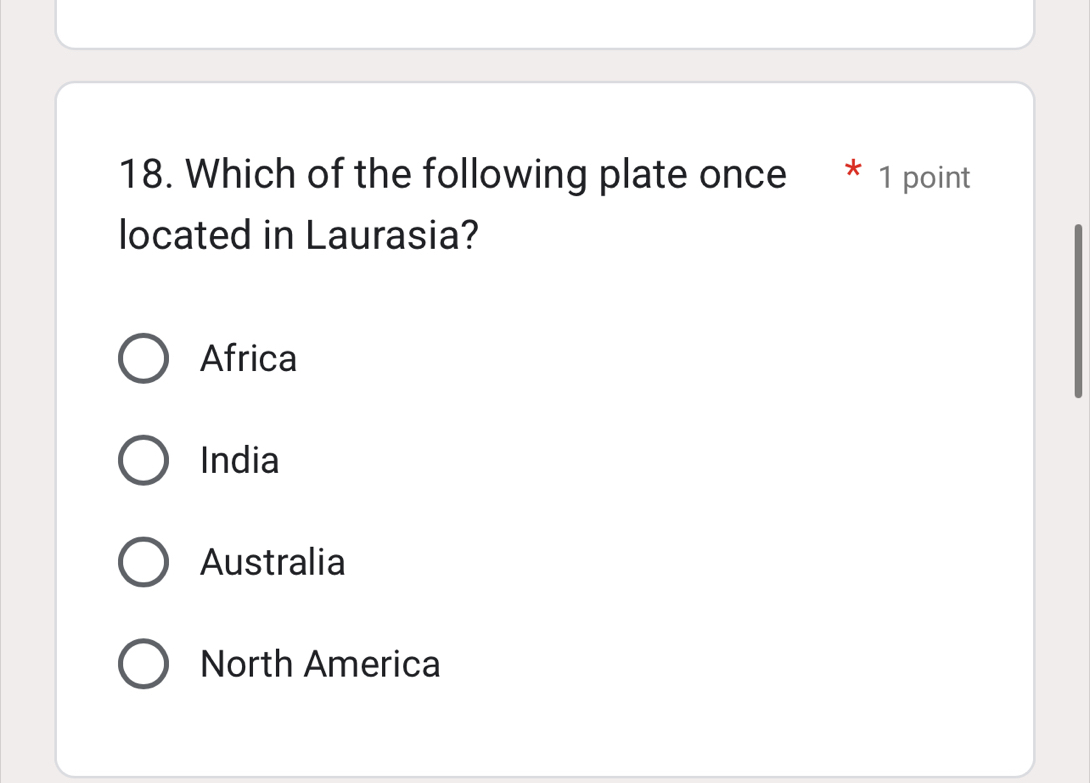Click the "1 point" label
This screenshot has height=783, width=1090.
click(x=924, y=178)
